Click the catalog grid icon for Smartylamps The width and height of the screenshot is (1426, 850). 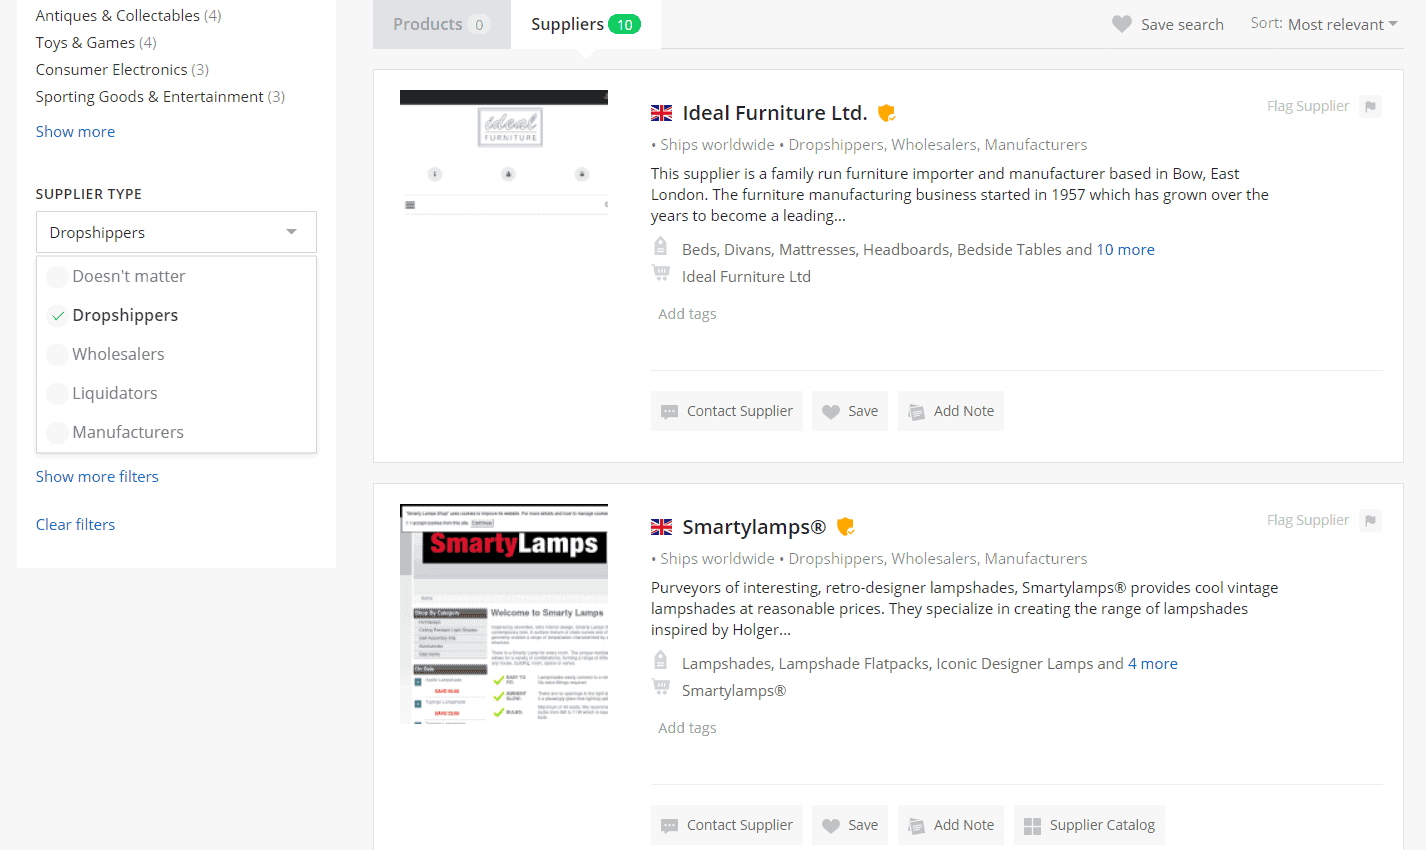tap(1032, 826)
